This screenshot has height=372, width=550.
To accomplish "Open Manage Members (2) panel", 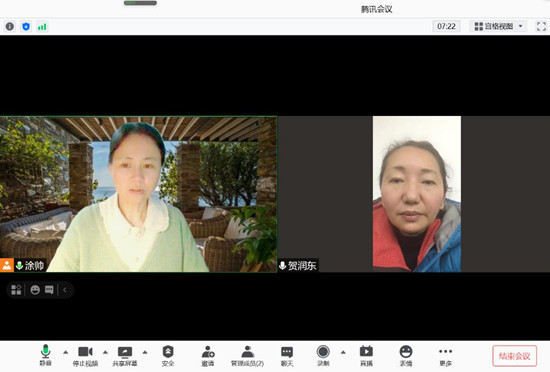I will tap(248, 356).
